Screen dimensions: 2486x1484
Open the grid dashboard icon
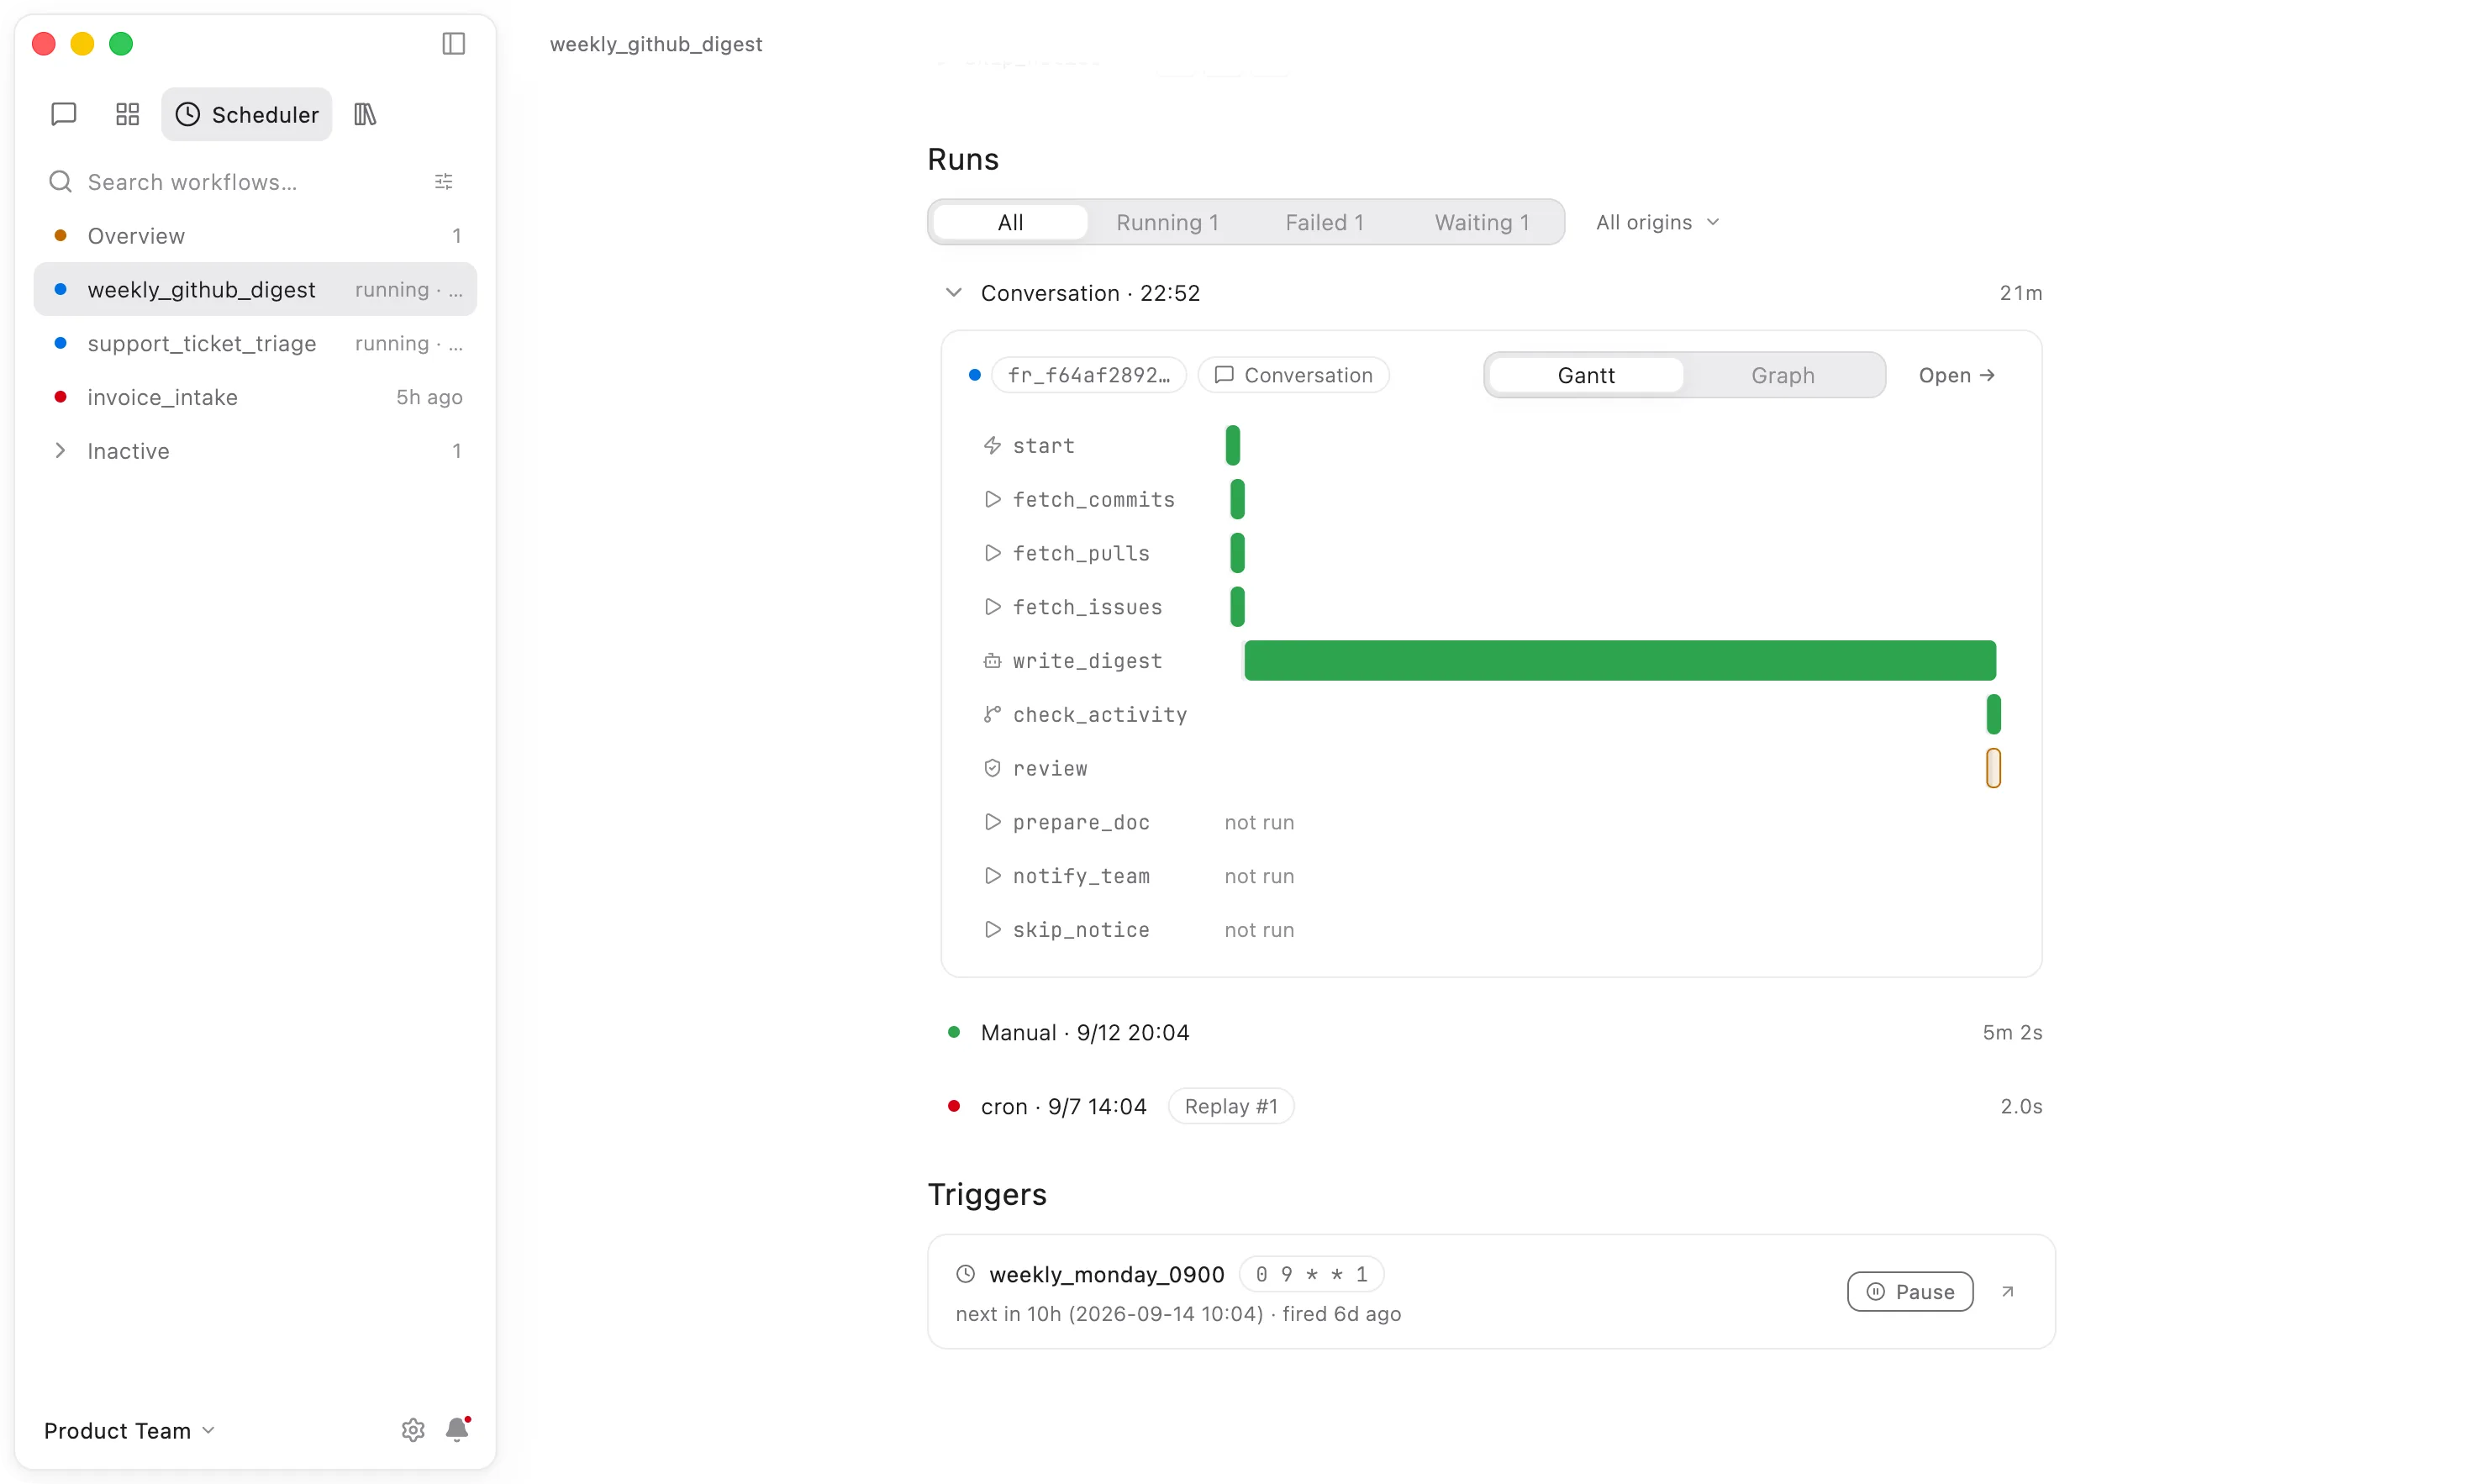[127, 114]
